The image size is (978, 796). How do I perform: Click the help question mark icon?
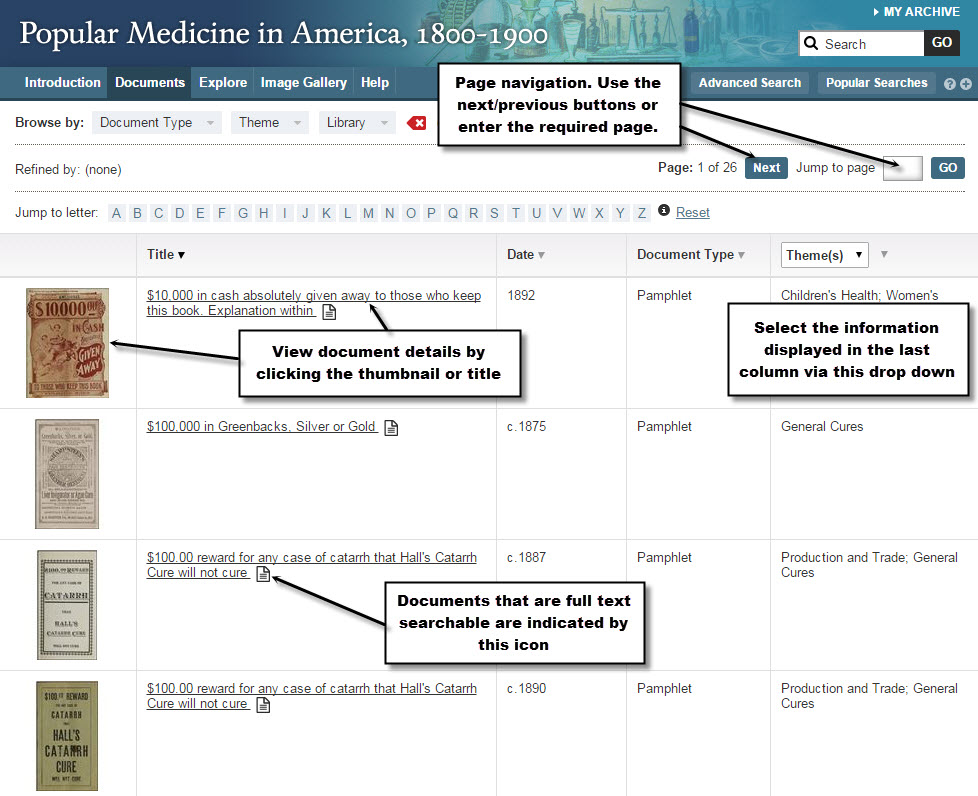tap(950, 84)
